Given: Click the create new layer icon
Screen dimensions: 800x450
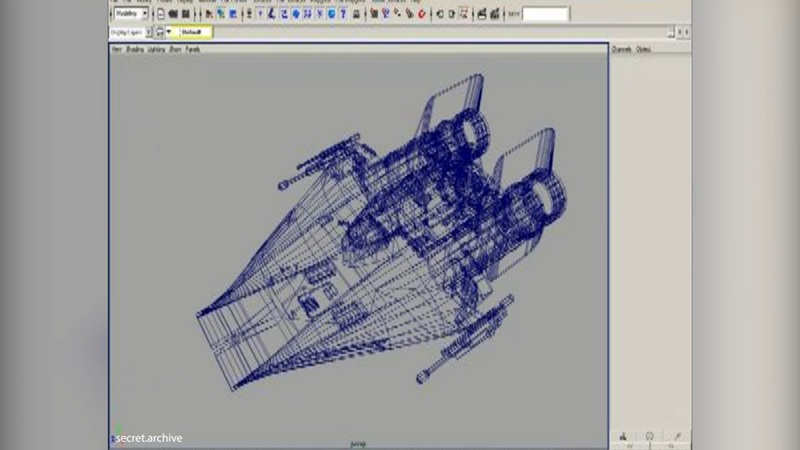Looking at the screenshot, I should (x=160, y=33).
